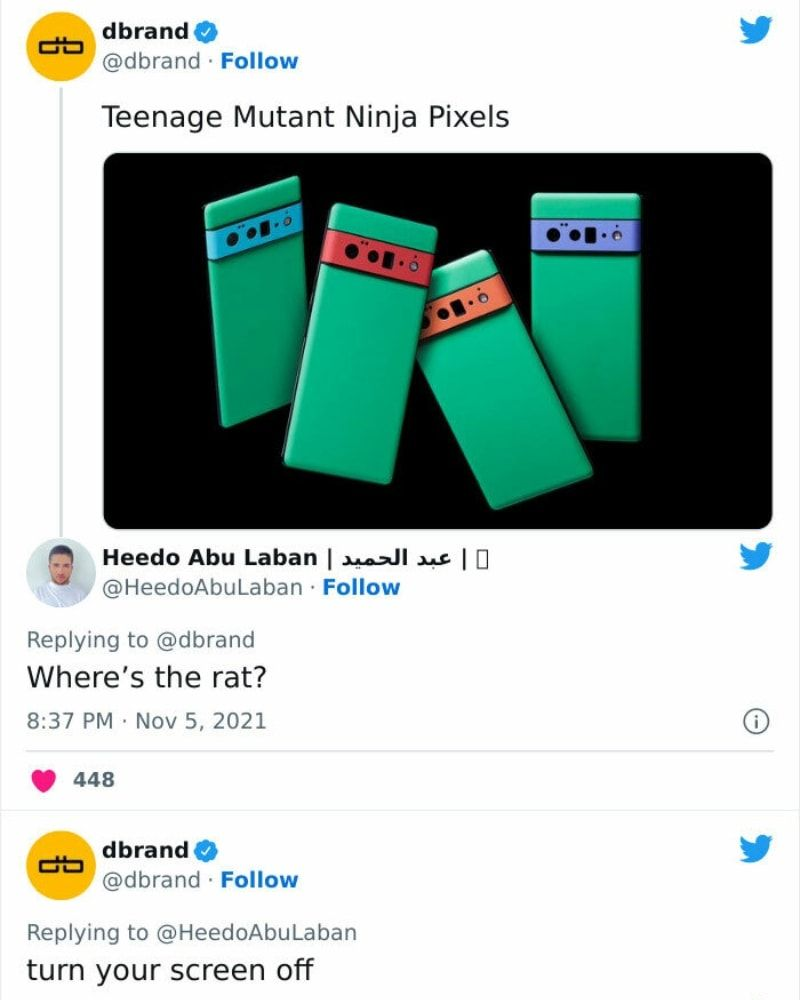Like the reply with the pink heart

click(x=43, y=780)
